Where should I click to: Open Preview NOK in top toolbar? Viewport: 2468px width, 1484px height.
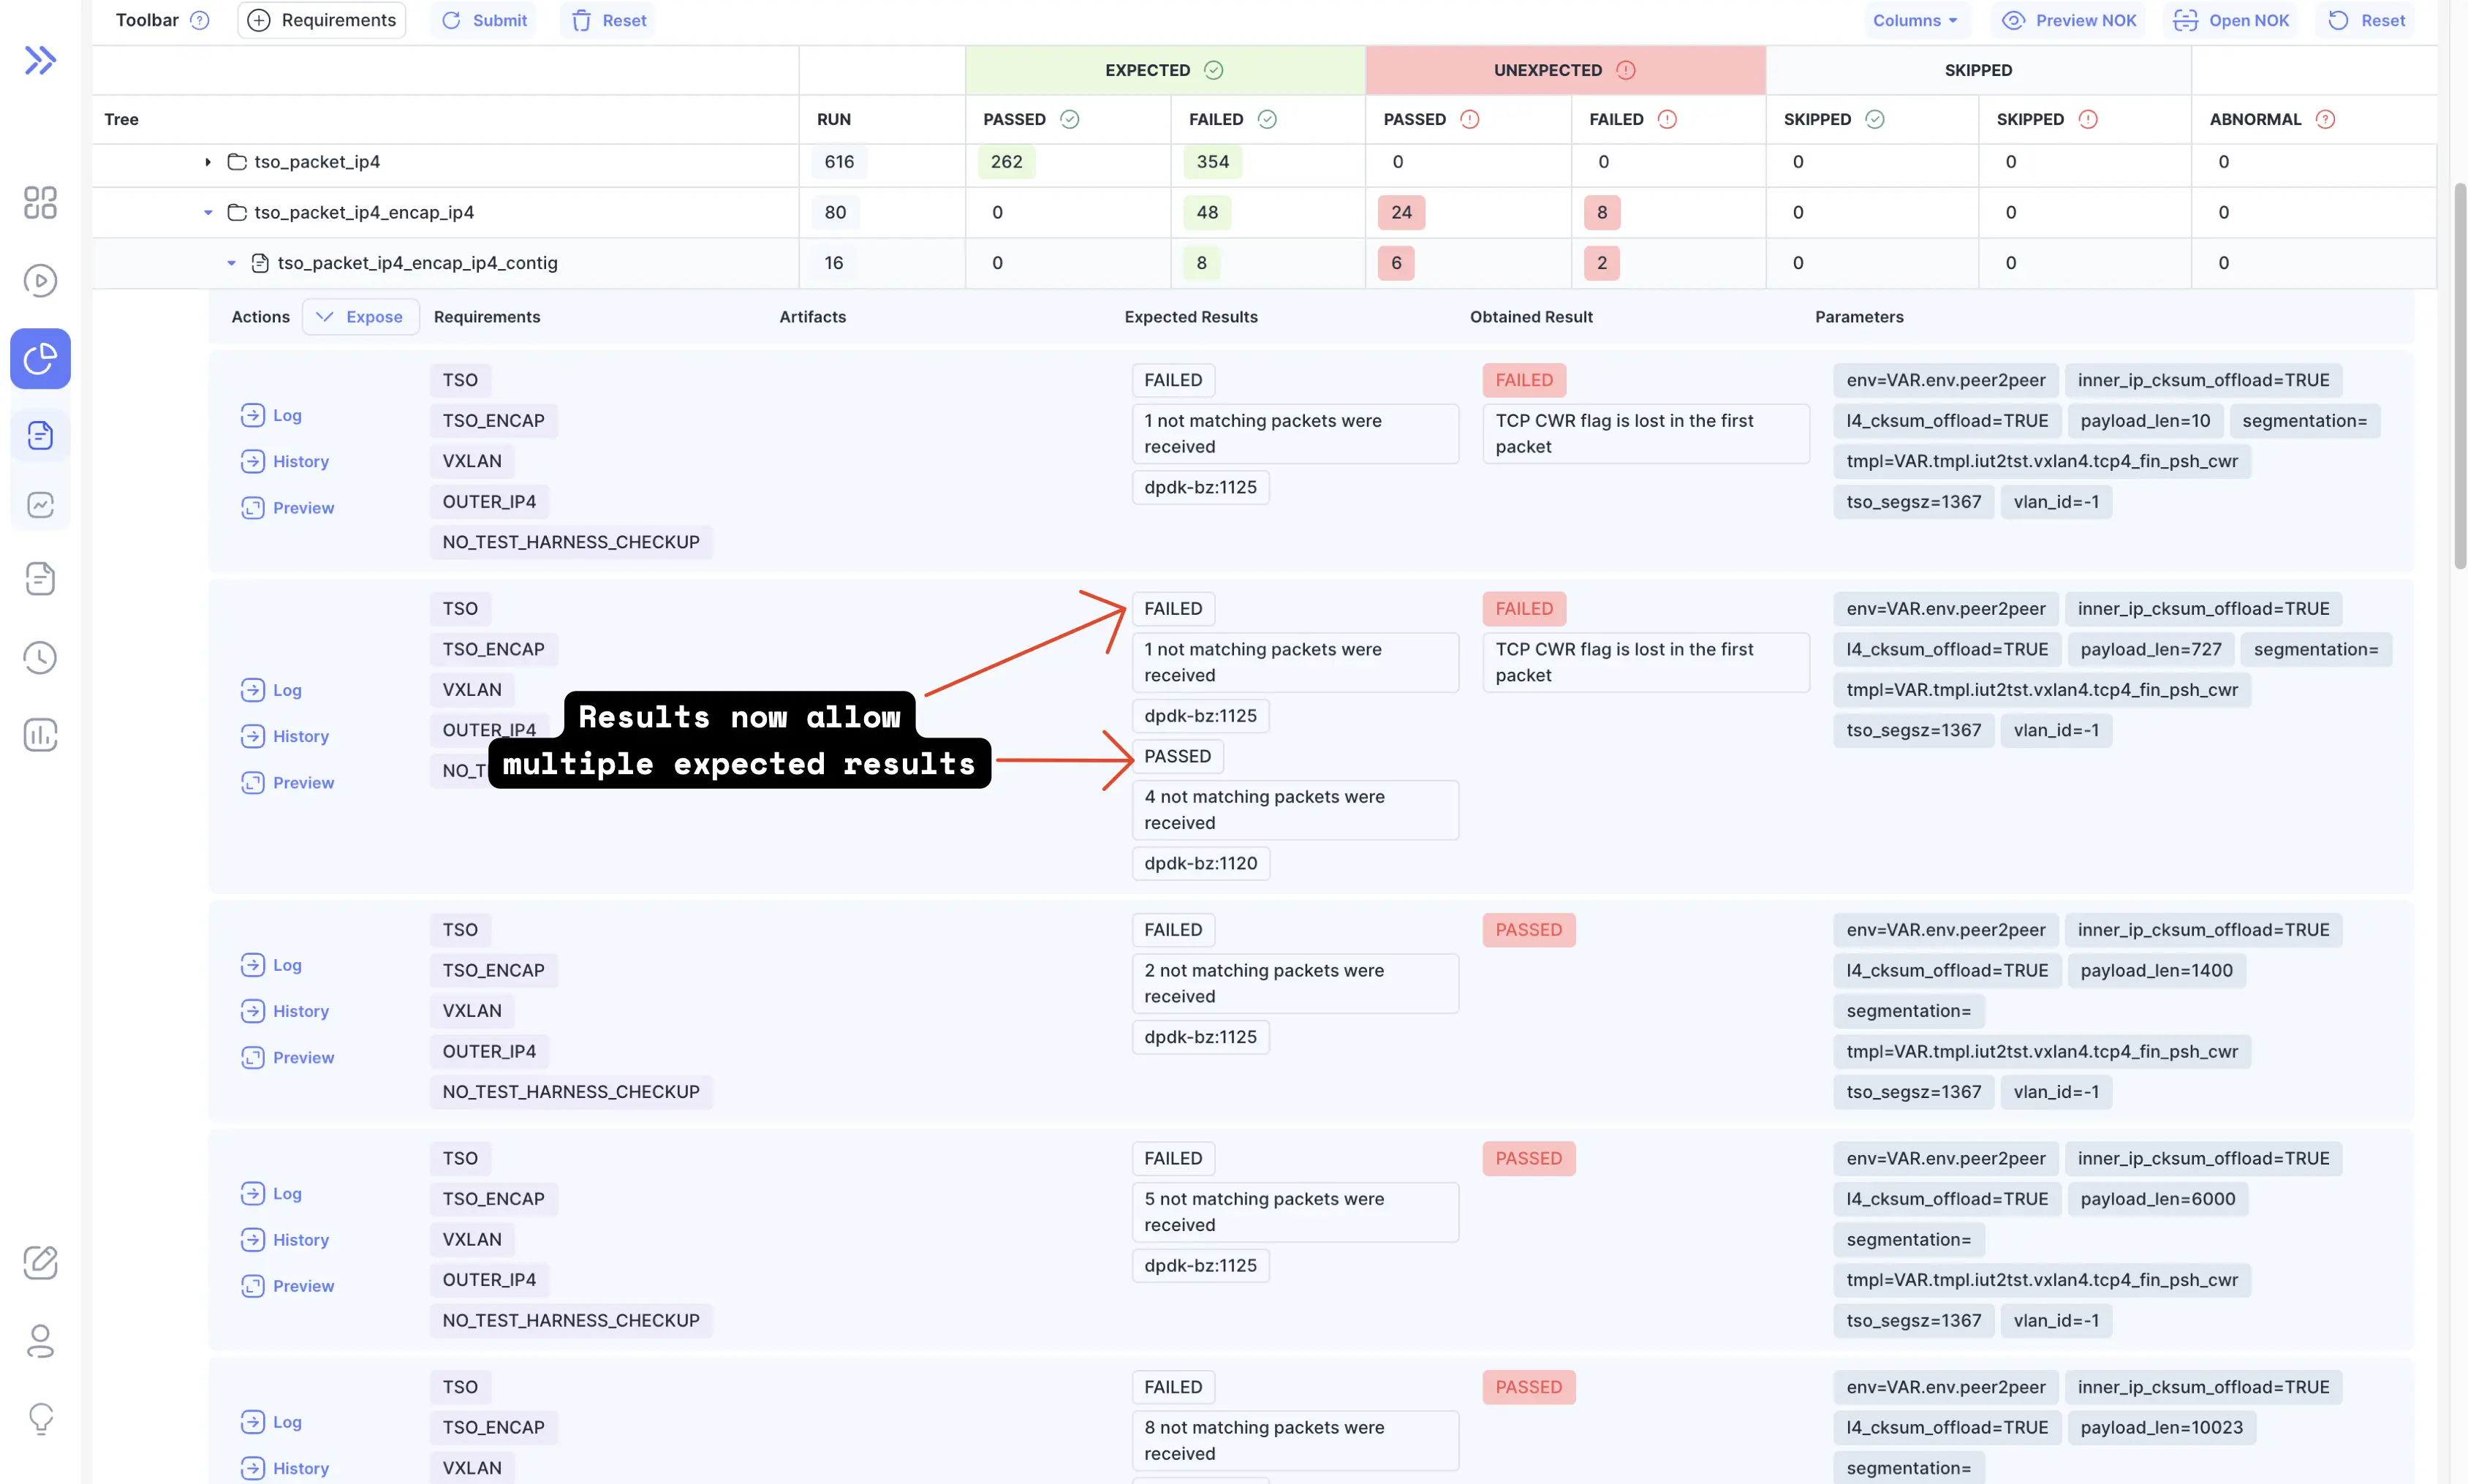tap(2069, 20)
